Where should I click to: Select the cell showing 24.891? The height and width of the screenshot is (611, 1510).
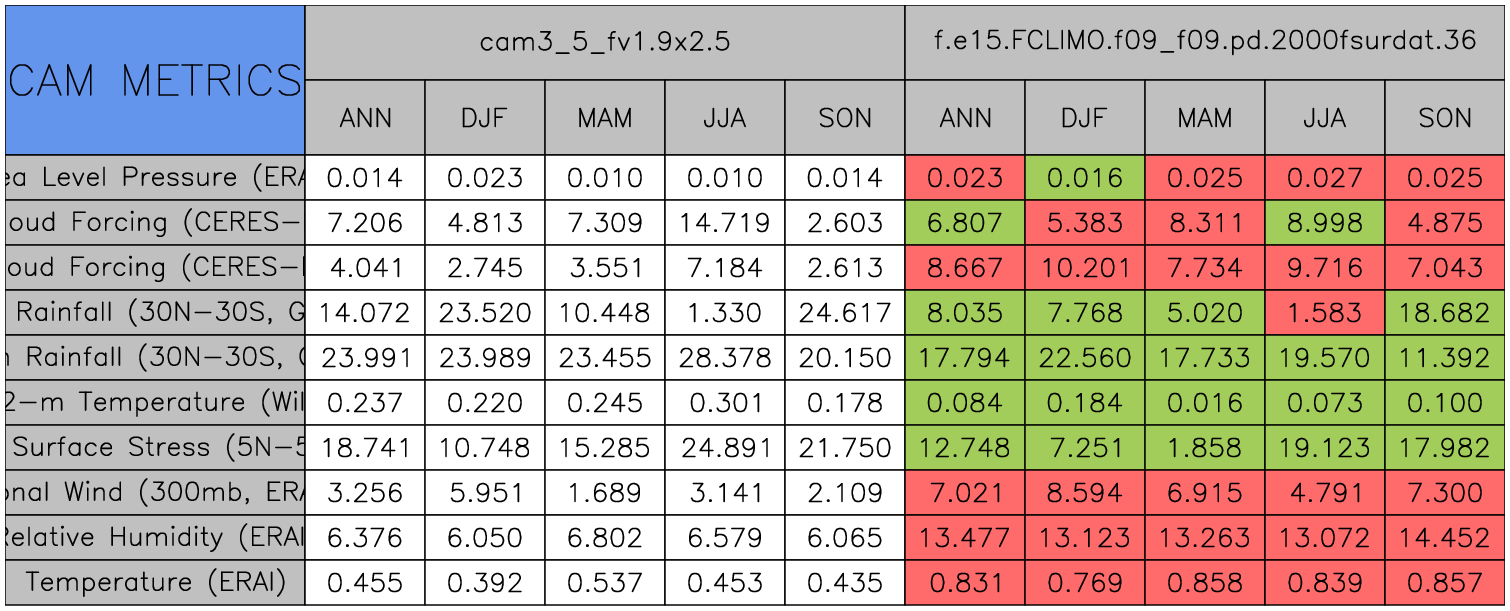tap(724, 447)
